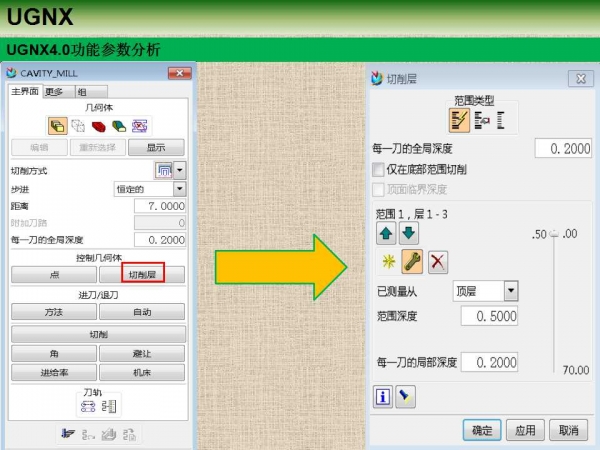This screenshot has height=450, width=600.
Task: Click the 距离 distance field 7.0000
Action: coord(160,206)
